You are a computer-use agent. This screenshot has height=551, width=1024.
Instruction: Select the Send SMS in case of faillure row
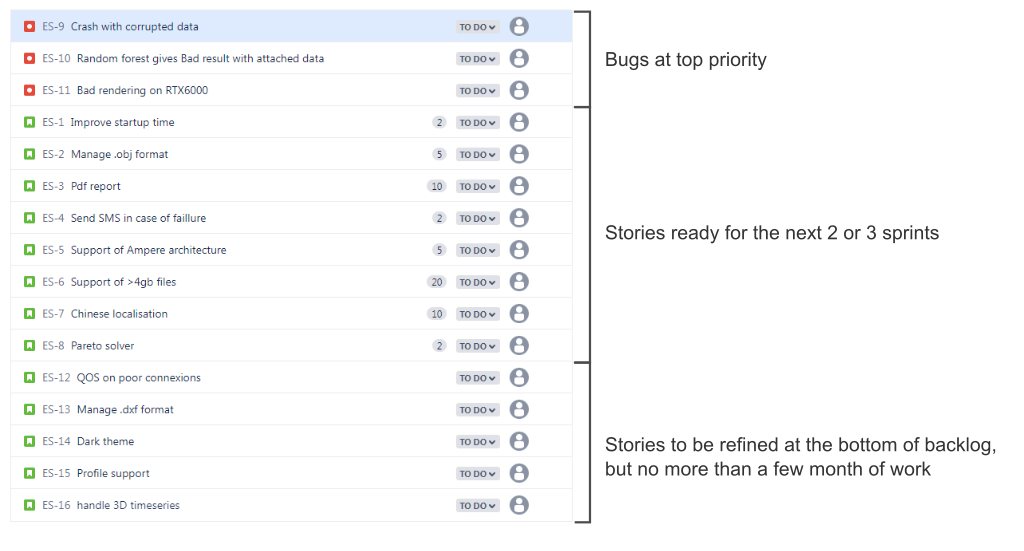coord(291,219)
